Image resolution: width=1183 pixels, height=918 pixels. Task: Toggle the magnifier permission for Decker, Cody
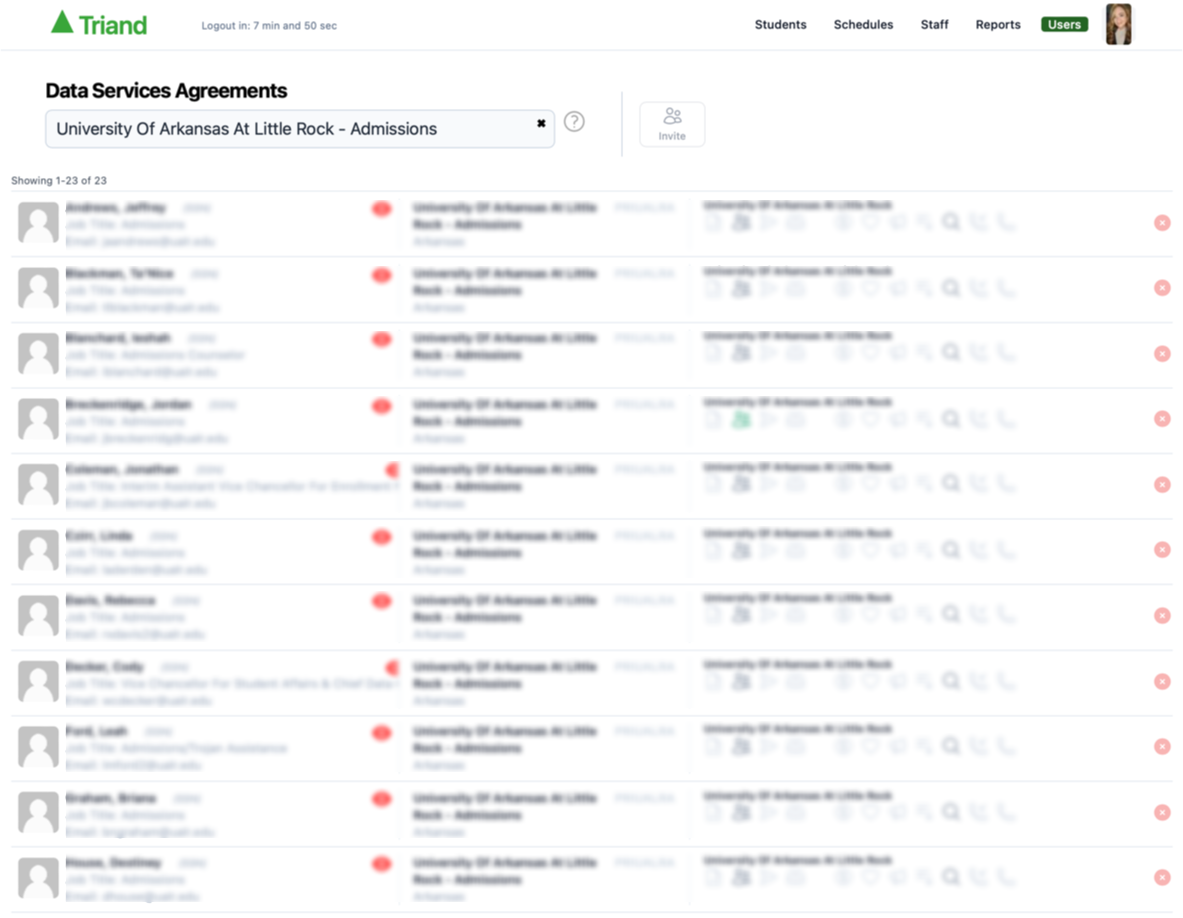[951, 682]
